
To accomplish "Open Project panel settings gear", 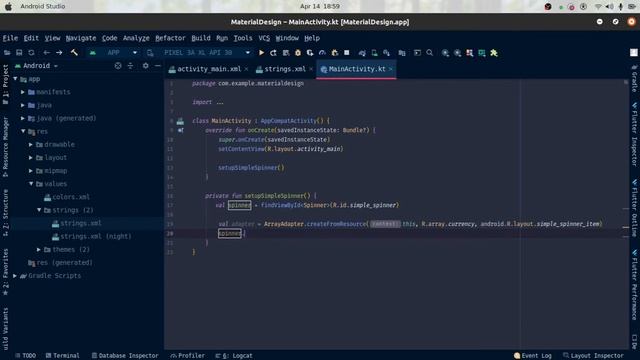I will point(145,66).
